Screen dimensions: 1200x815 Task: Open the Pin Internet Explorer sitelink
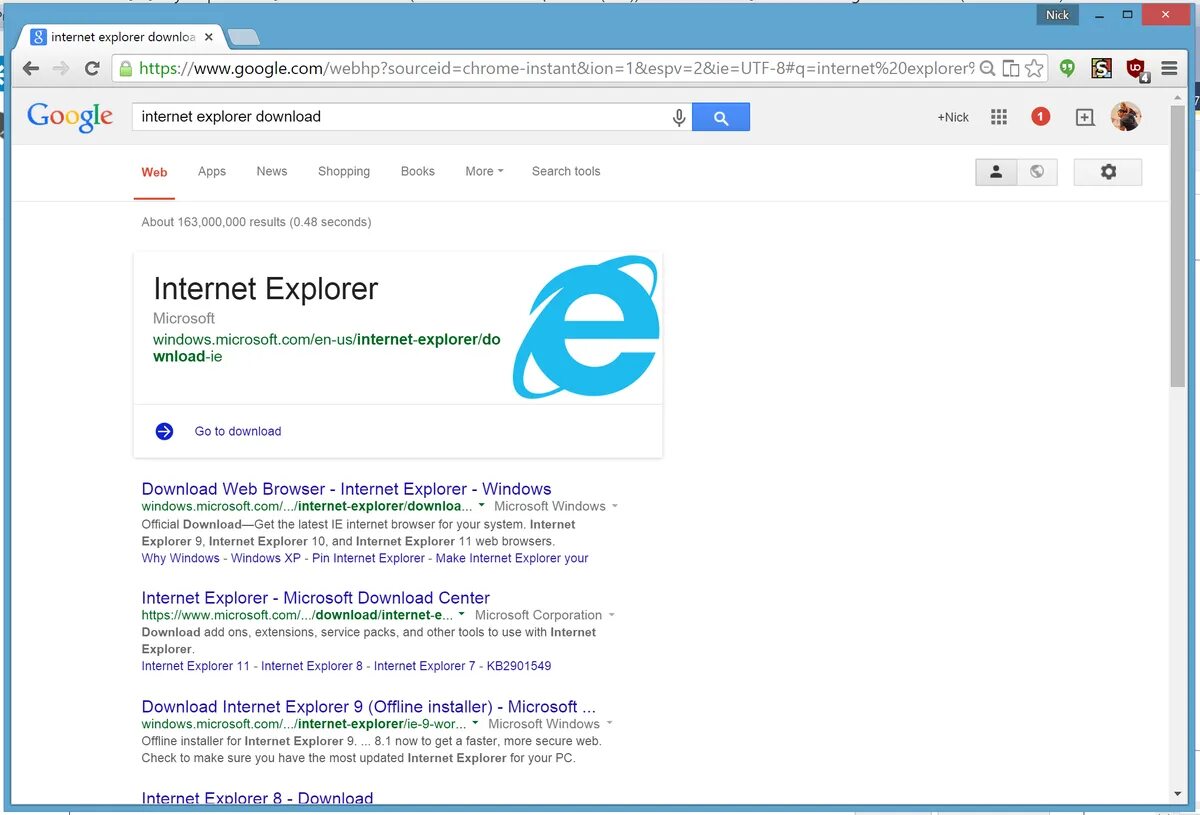368,558
